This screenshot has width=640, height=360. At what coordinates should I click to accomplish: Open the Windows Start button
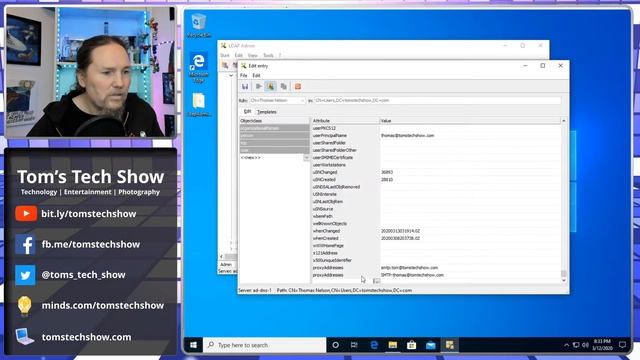click(193, 345)
